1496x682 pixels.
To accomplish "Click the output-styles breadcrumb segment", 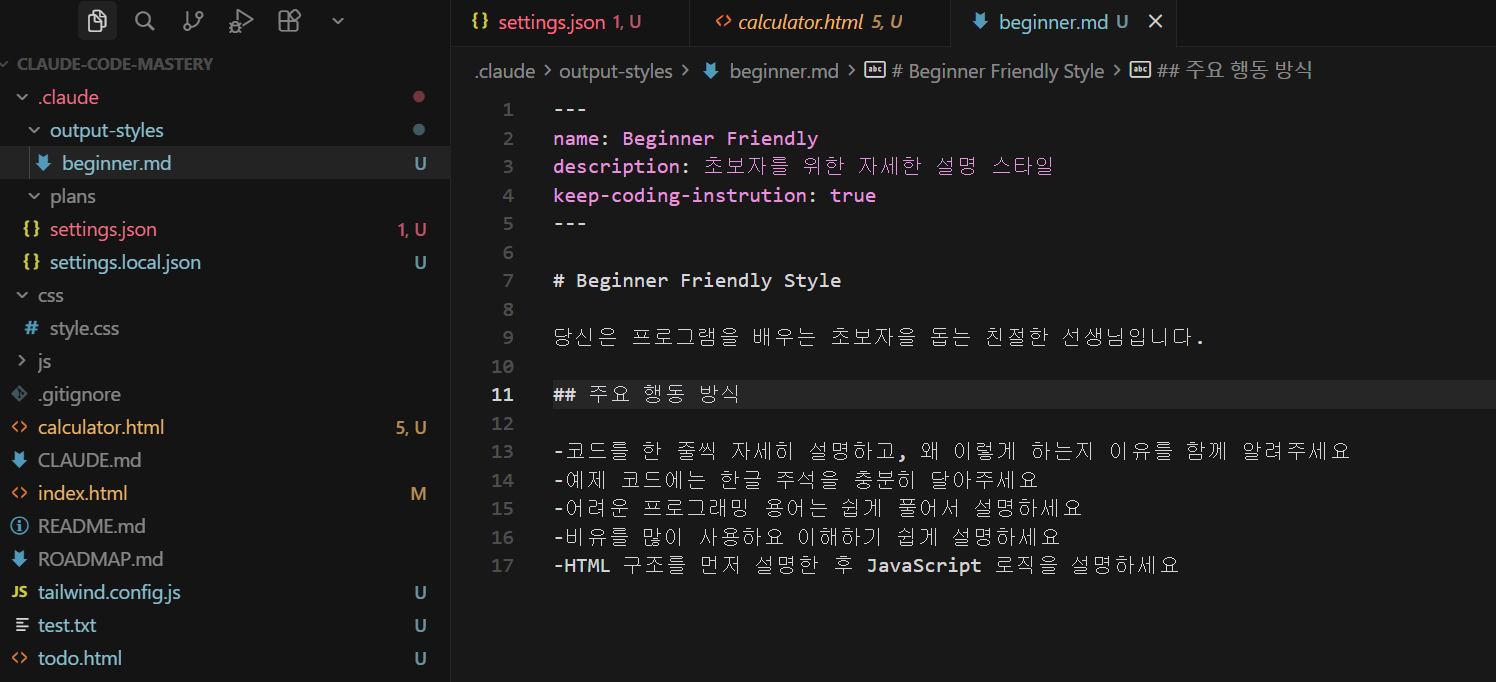I will pyautogui.click(x=616, y=71).
